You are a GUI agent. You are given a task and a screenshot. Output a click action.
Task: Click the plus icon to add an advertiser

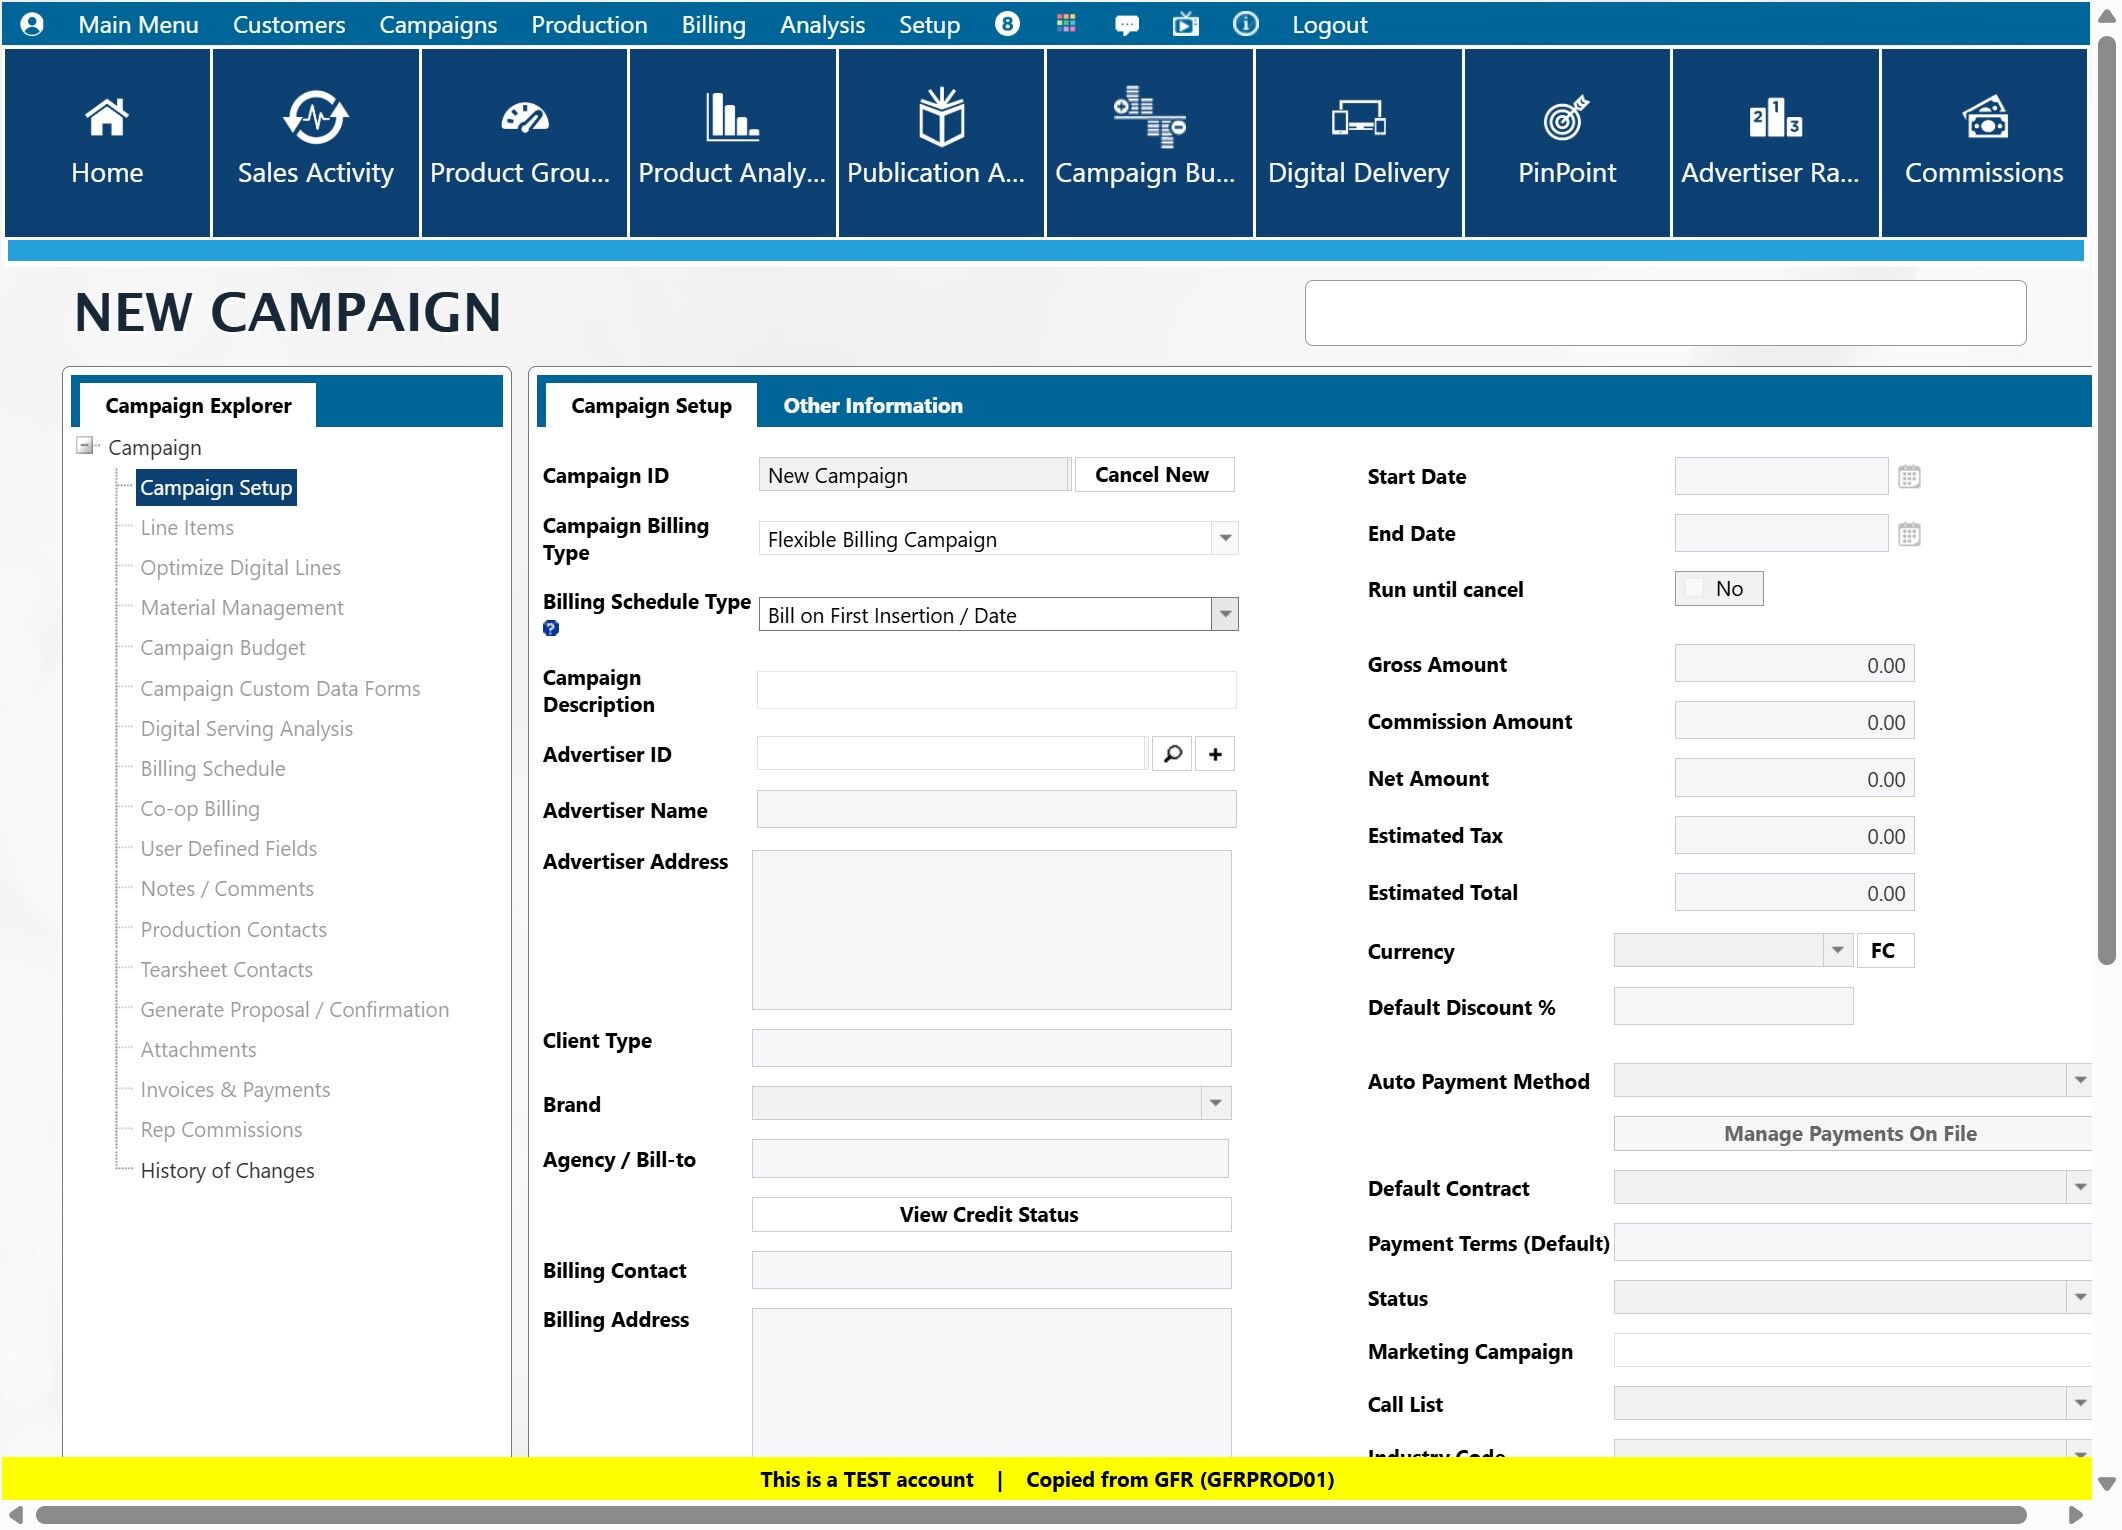pyautogui.click(x=1215, y=754)
